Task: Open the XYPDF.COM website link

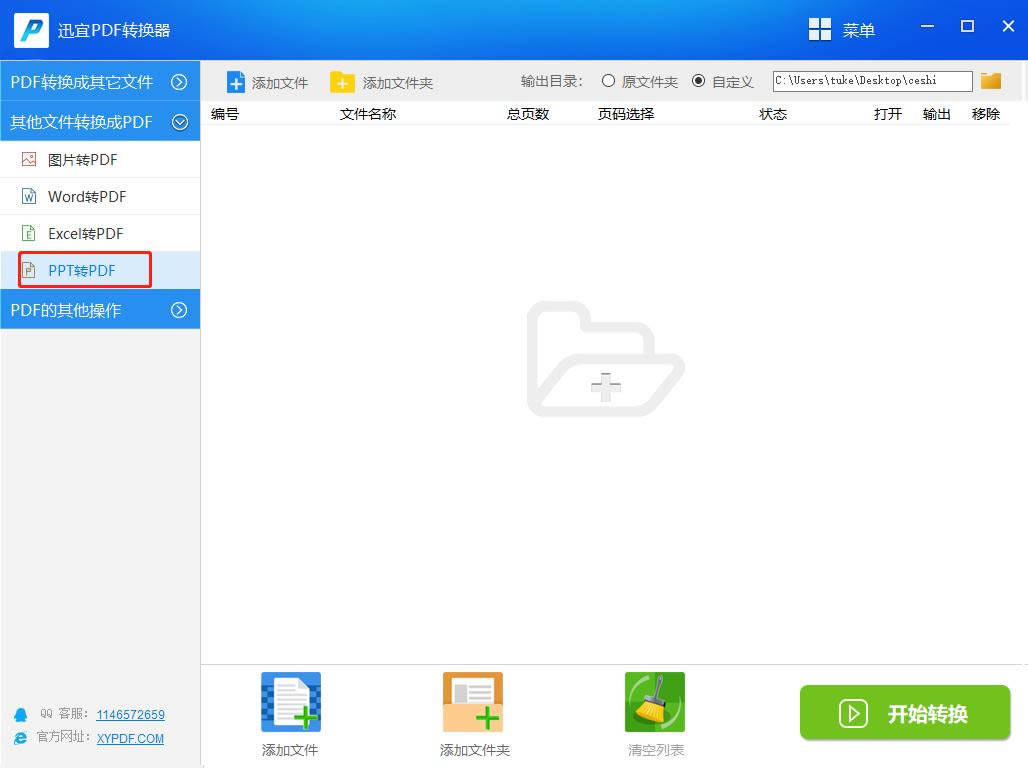Action: 130,738
